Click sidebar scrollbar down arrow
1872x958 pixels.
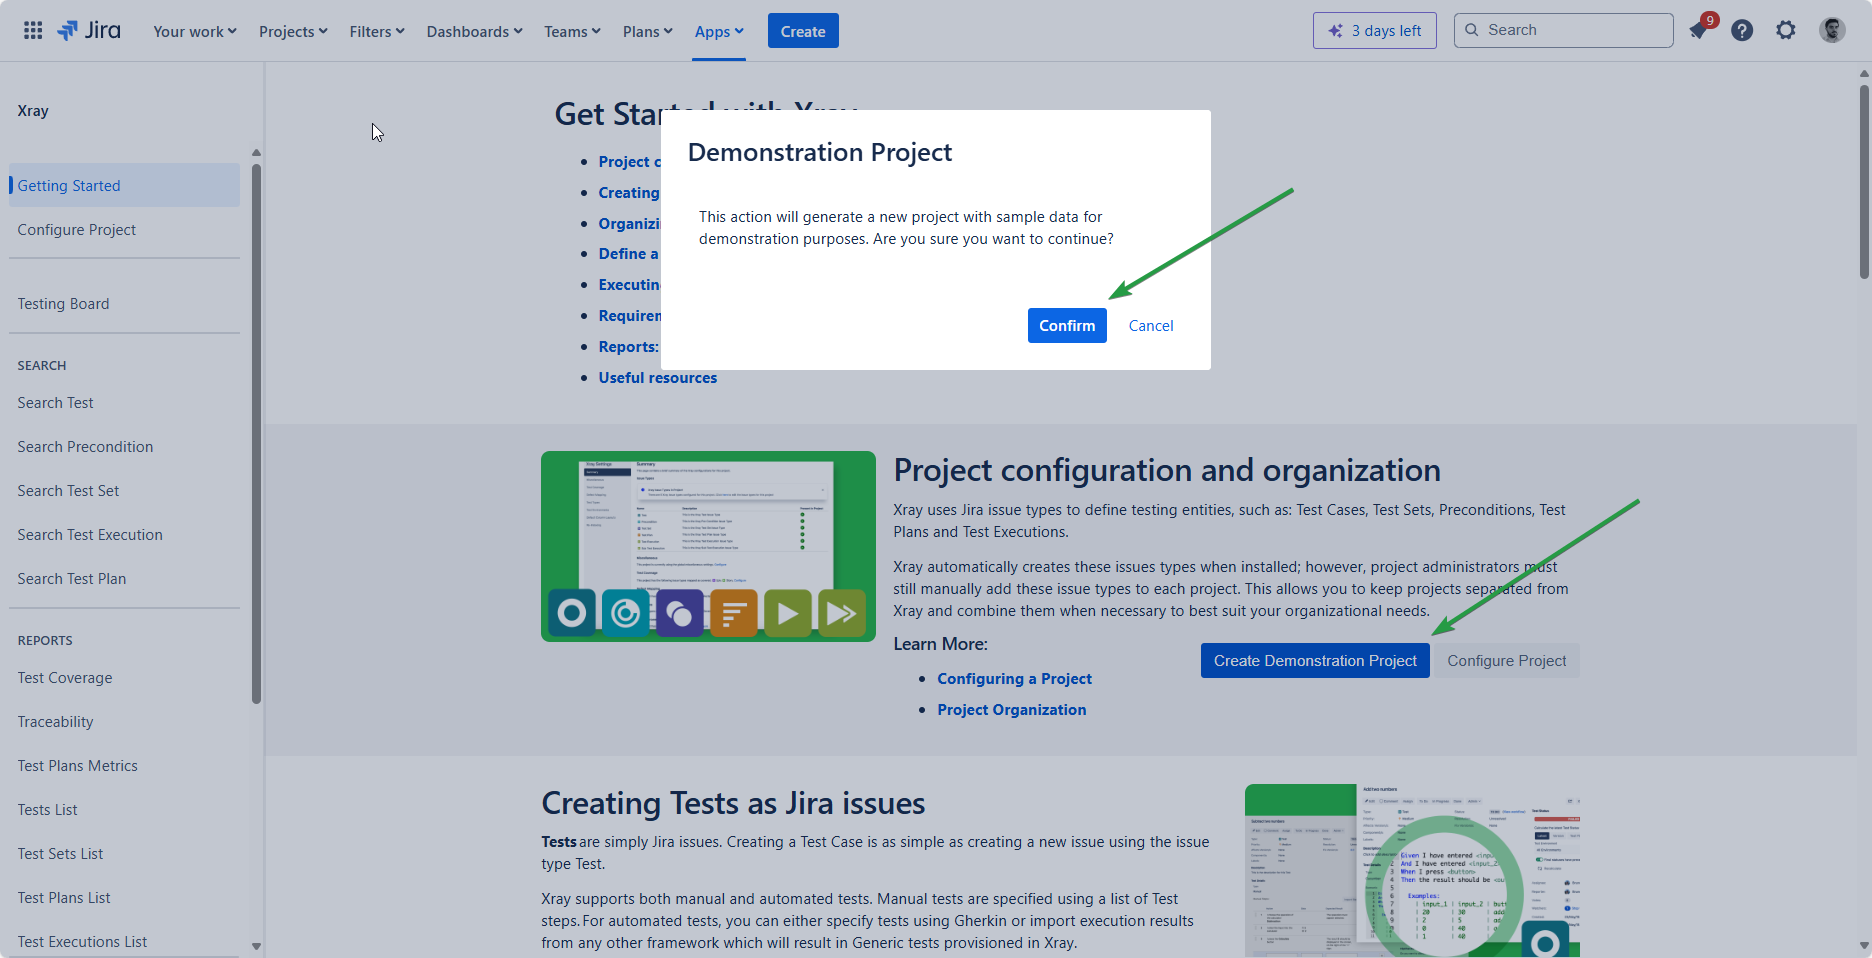256,946
